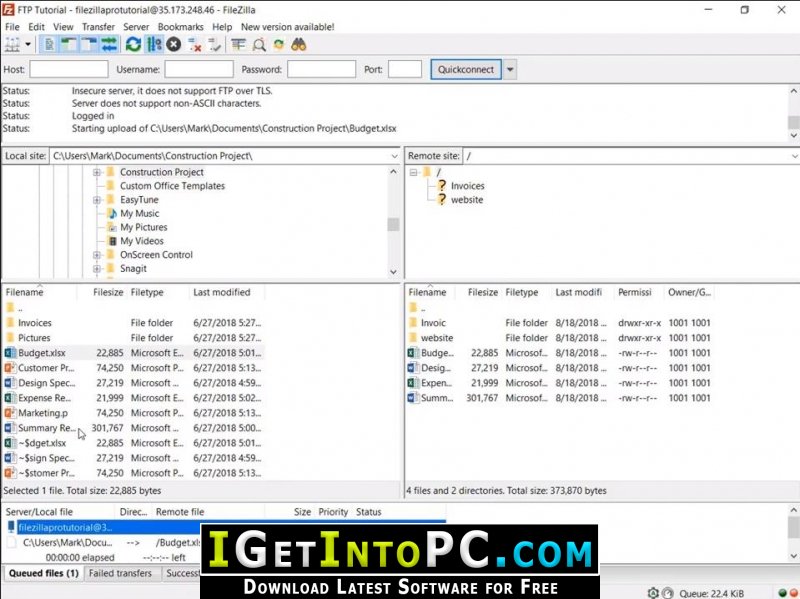Toggle the local directory tree display
800x599 pixels.
69,45
